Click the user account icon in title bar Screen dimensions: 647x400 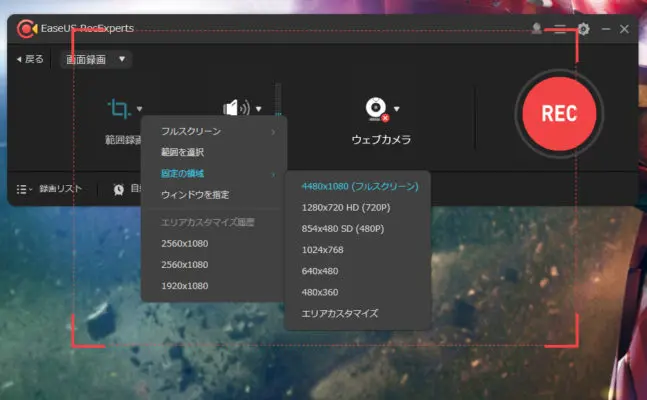tap(537, 29)
